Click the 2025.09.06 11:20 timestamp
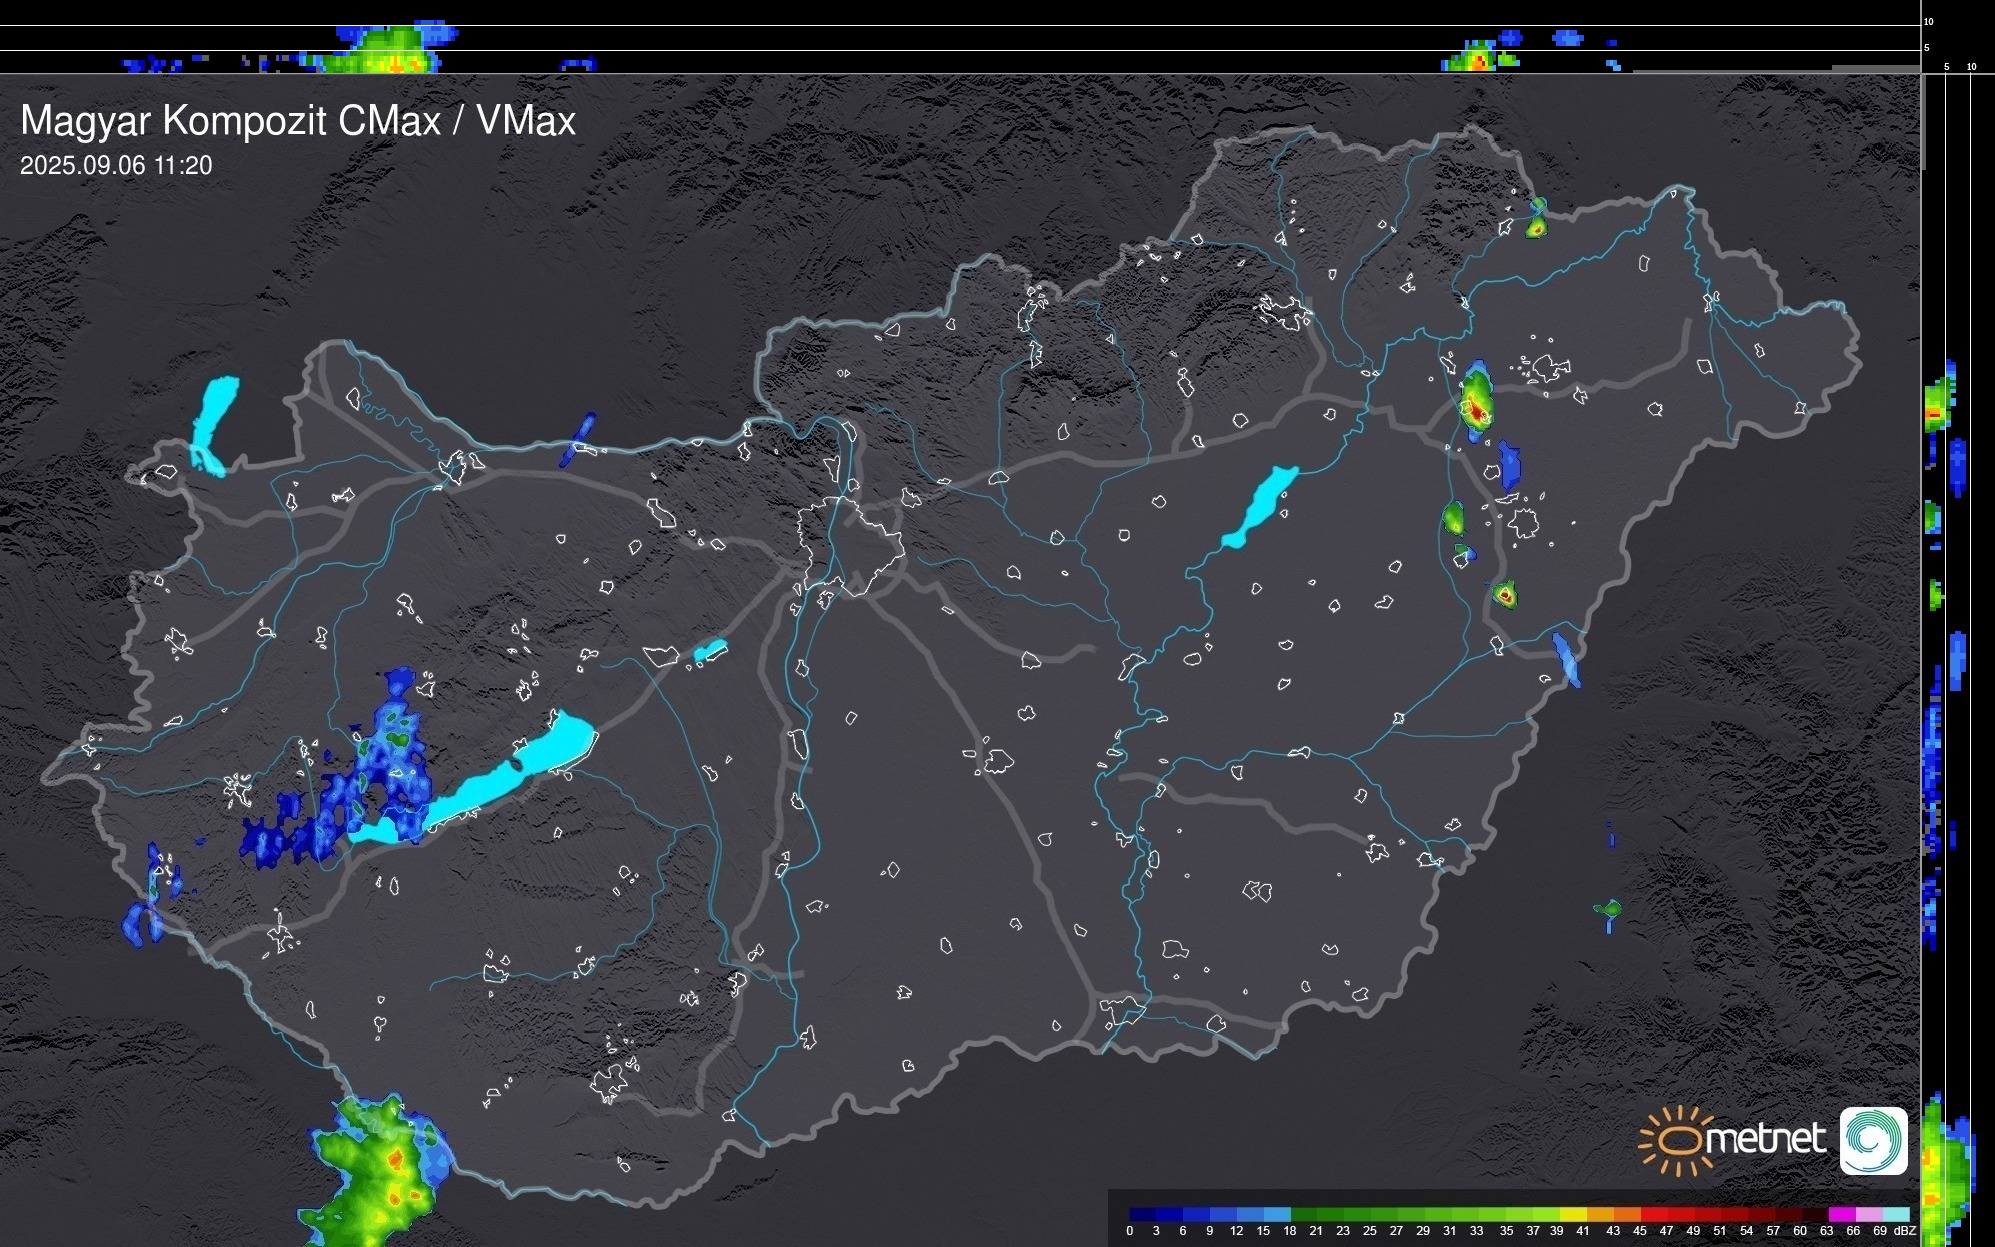Viewport: 1995px width, 1247px height. pos(116,165)
